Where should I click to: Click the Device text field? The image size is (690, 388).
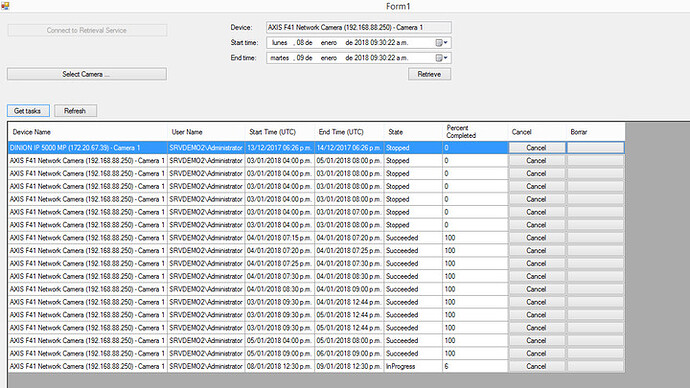358,27
